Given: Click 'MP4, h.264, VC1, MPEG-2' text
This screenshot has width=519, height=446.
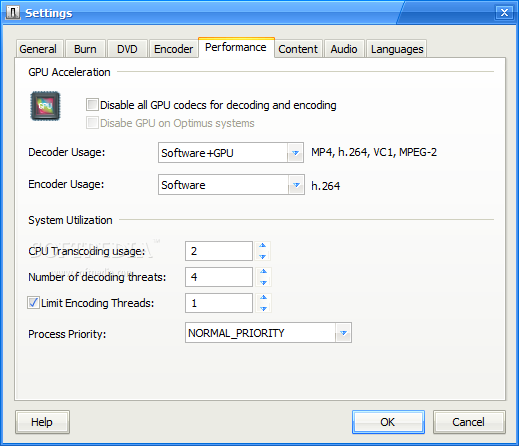Looking at the screenshot, I should click(x=374, y=152).
